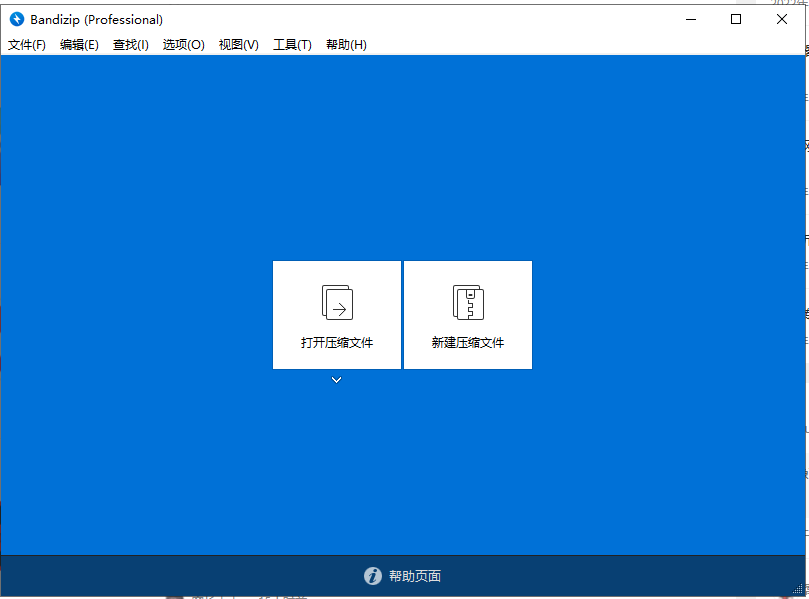Open the 编辑(E) menu
Screen dimensions: 809x599
pyautogui.click(x=79, y=45)
